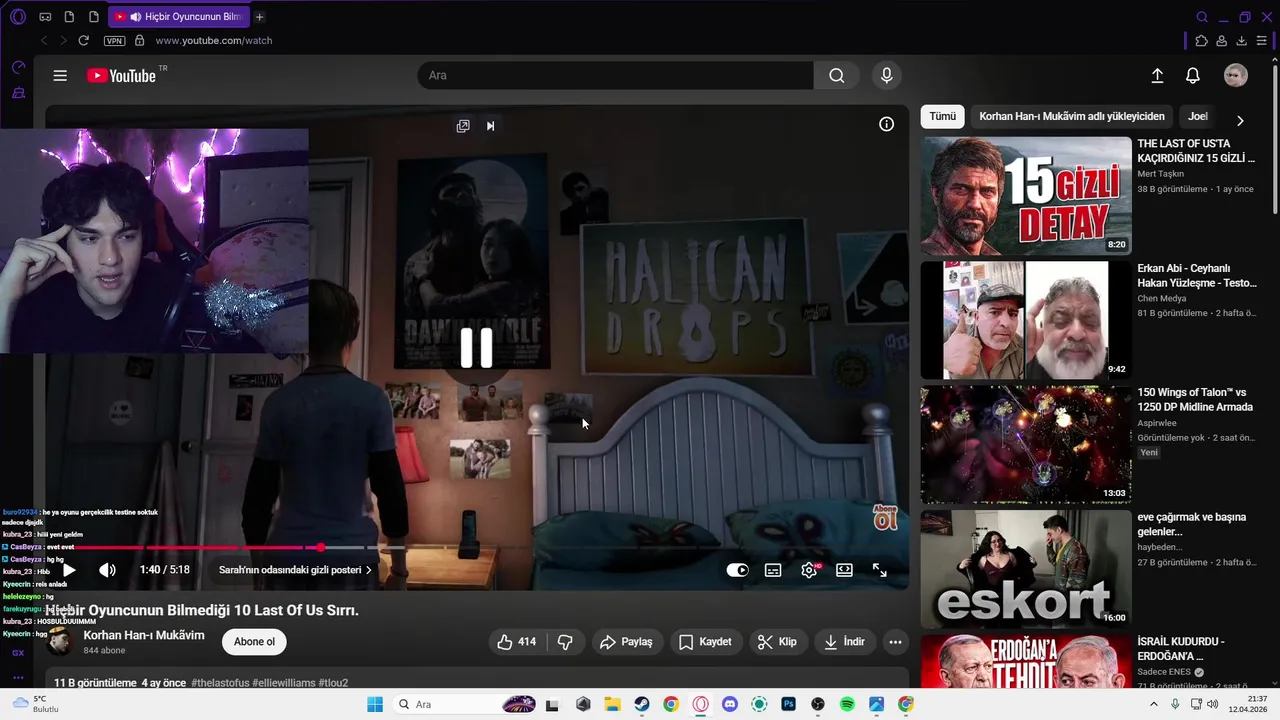
Task: Open Steam from the taskbar
Action: click(642, 705)
